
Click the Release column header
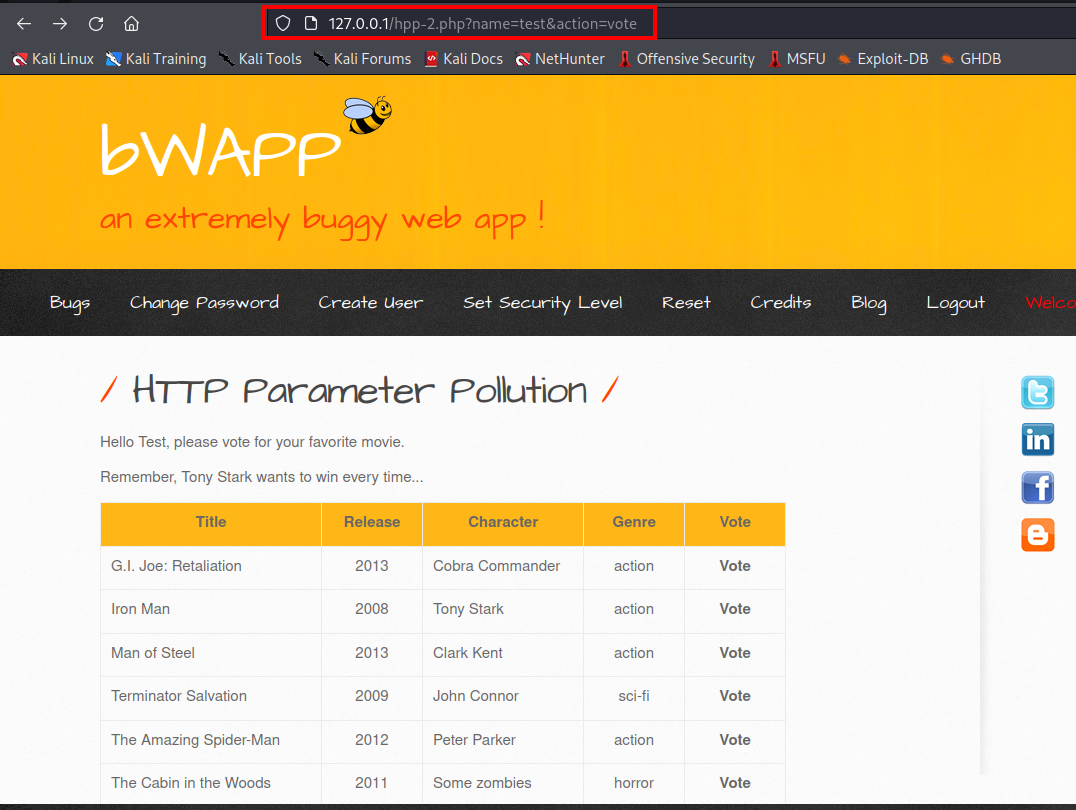tap(372, 522)
